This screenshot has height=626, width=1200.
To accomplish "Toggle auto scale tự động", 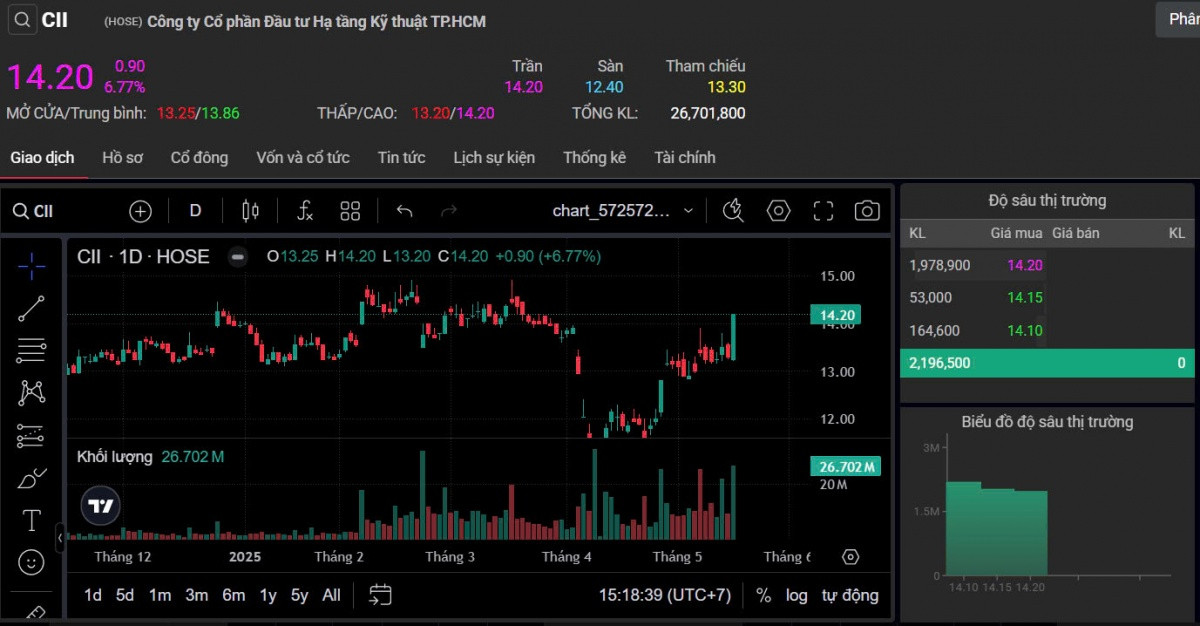I will (850, 595).
